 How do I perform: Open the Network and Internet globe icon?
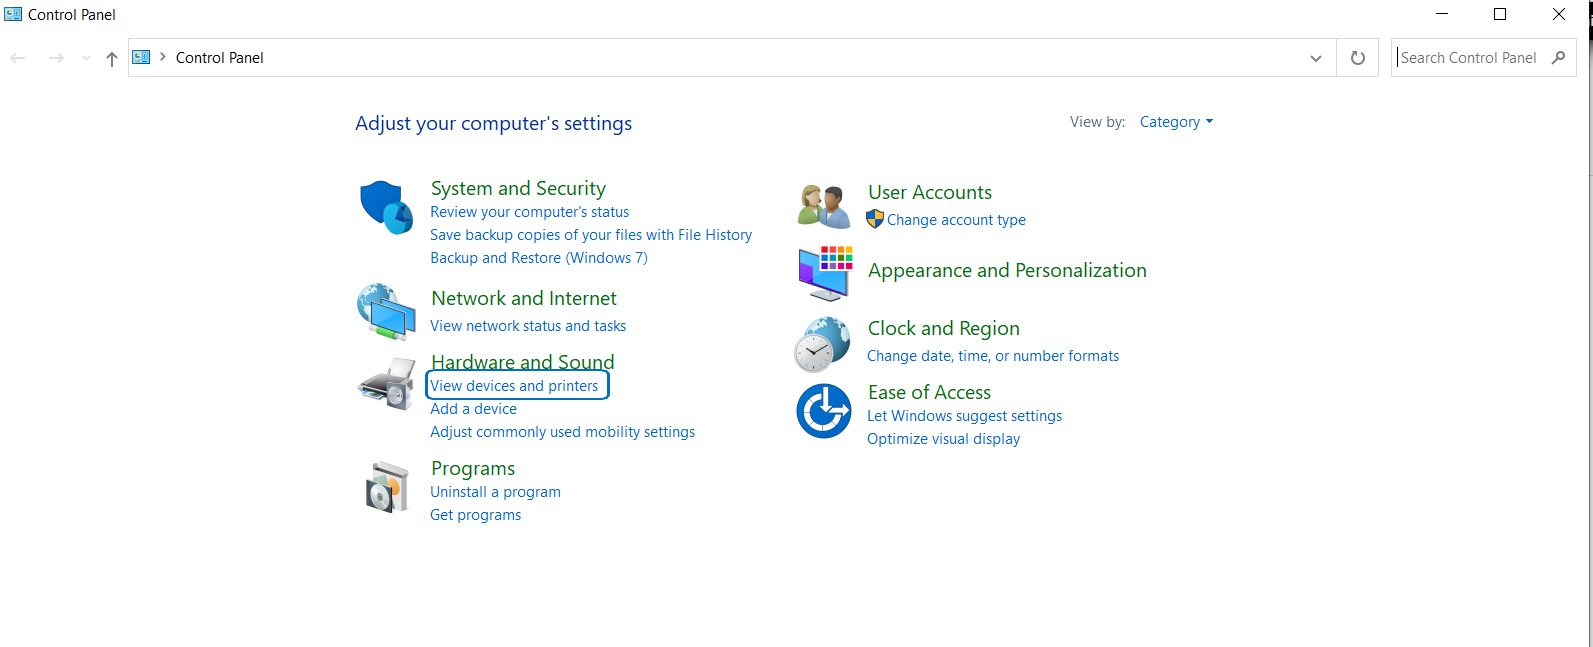(386, 312)
